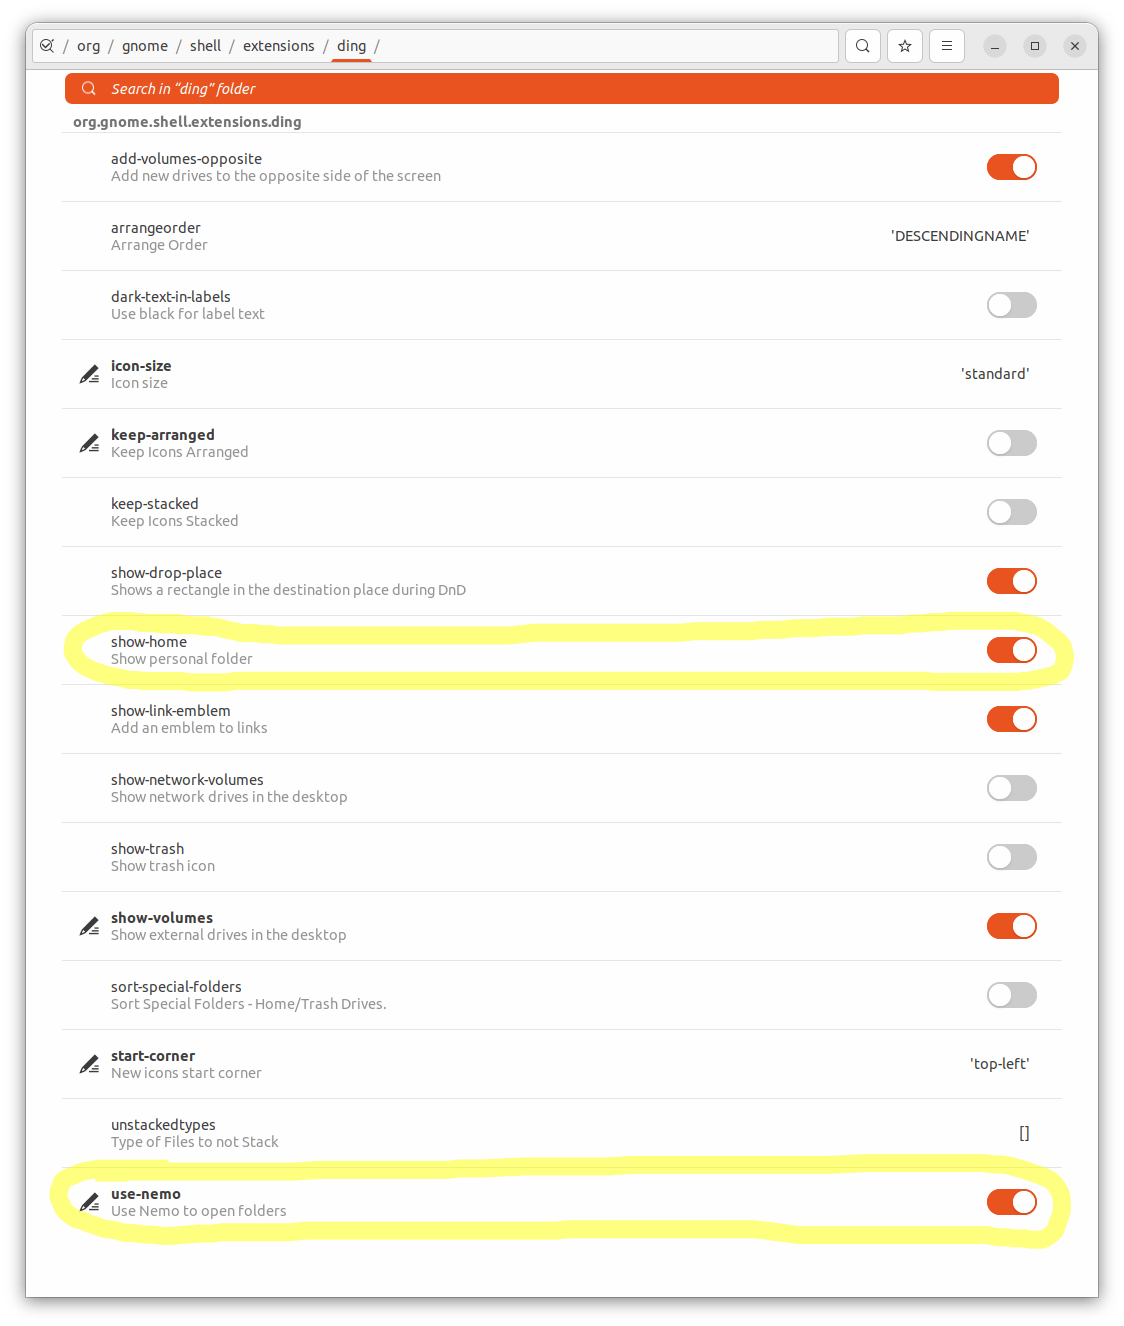
Task: Open the unstackedtypes key row
Action: coord(562,1133)
